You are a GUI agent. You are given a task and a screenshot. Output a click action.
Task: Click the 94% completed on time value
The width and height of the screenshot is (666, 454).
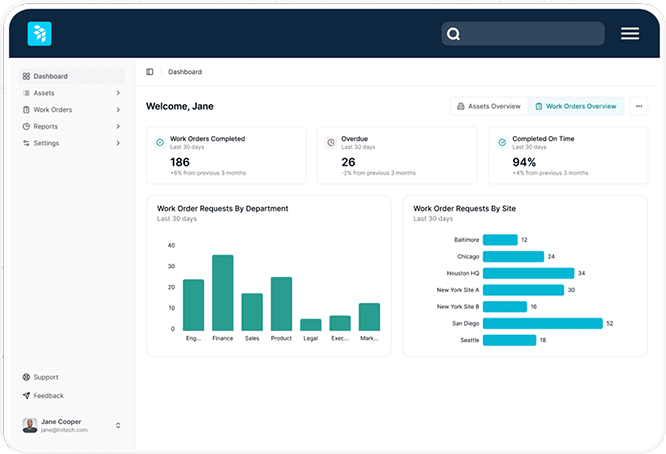tap(524, 162)
